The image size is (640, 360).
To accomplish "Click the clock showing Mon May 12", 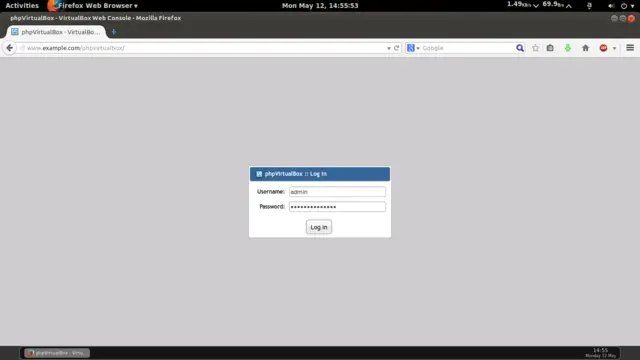I will pyautogui.click(x=320, y=6).
